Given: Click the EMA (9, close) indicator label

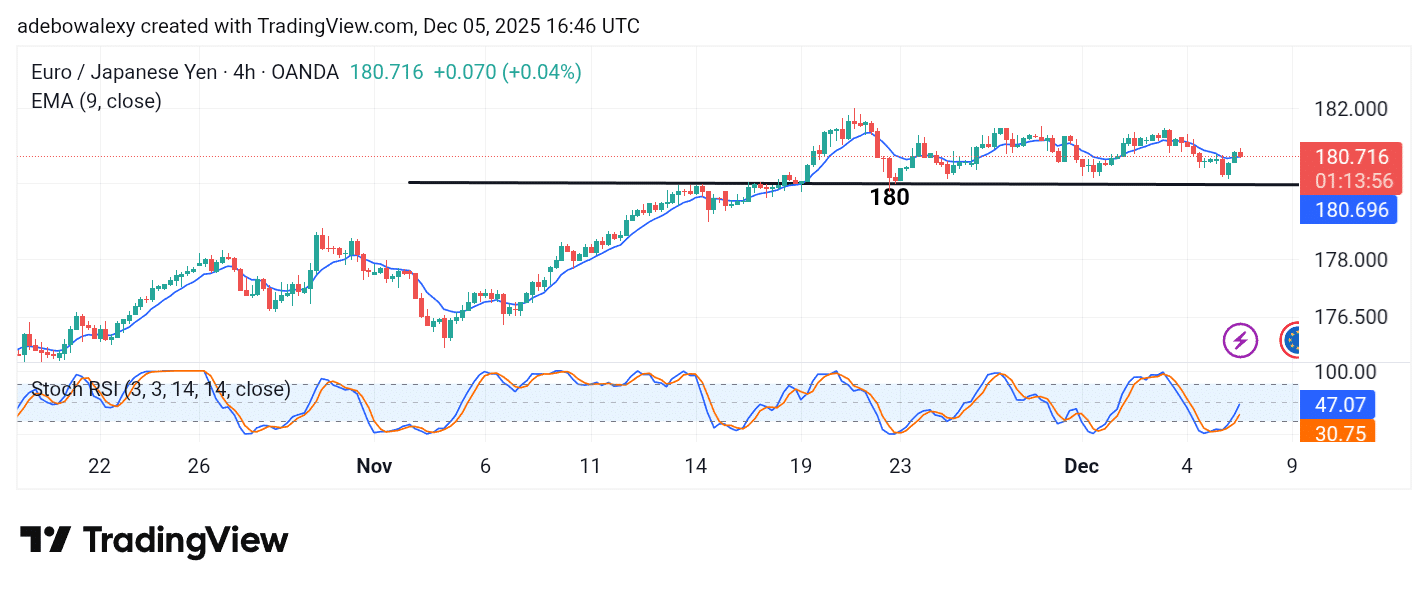Looking at the screenshot, I should [x=94, y=101].
